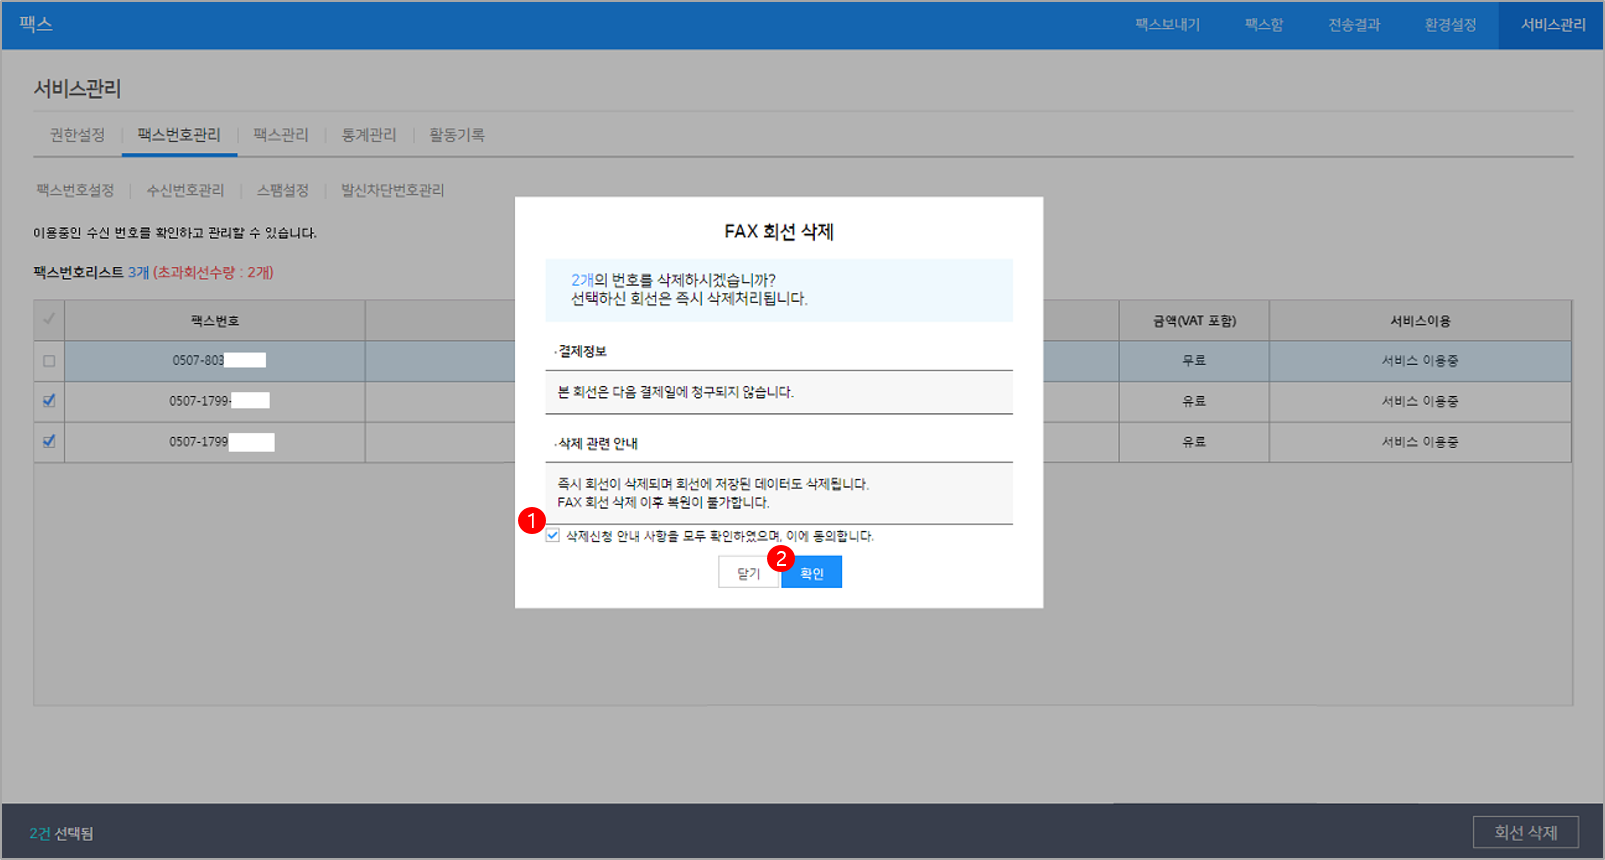The image size is (1605, 860).
Task: Open the 팩스보내기 menu
Action: [1167, 25]
